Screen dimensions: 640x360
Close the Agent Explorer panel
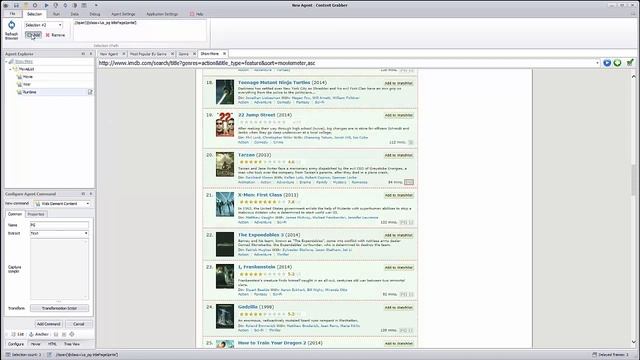pyautogui.click(x=91, y=53)
